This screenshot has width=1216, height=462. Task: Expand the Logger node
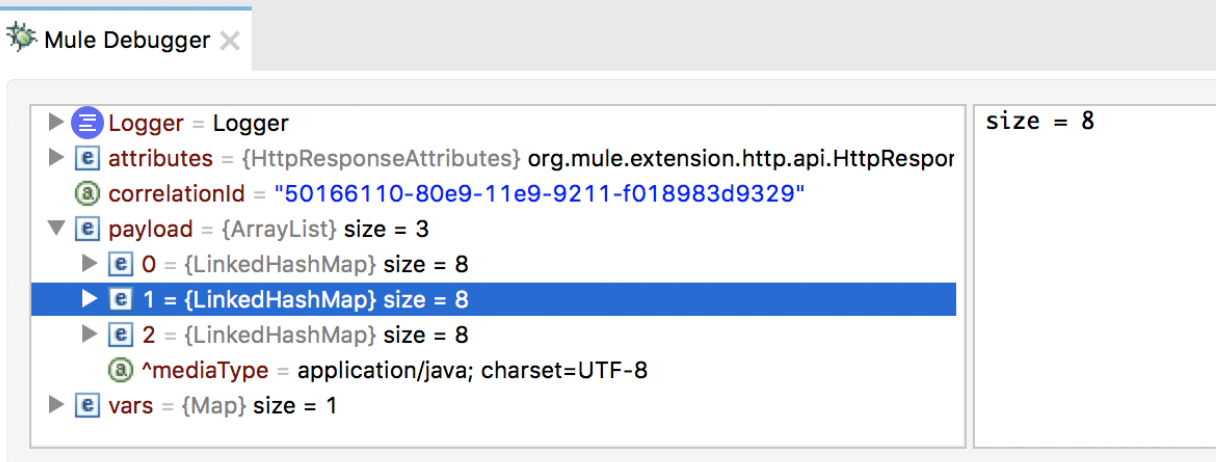click(56, 123)
